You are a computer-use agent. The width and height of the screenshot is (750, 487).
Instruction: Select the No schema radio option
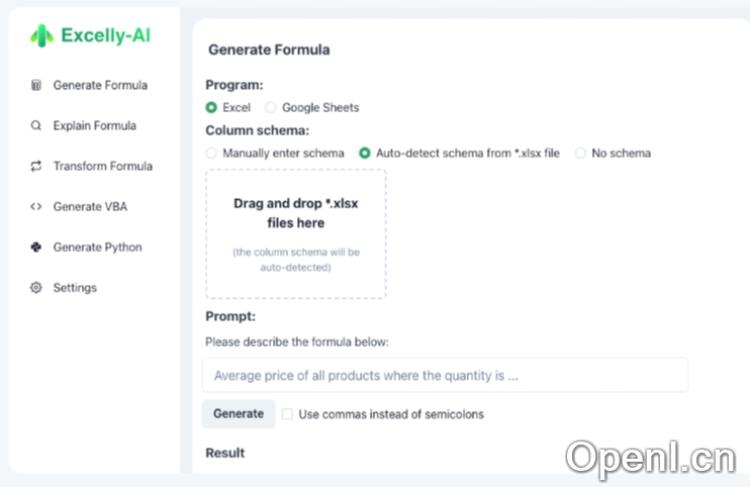[580, 154]
